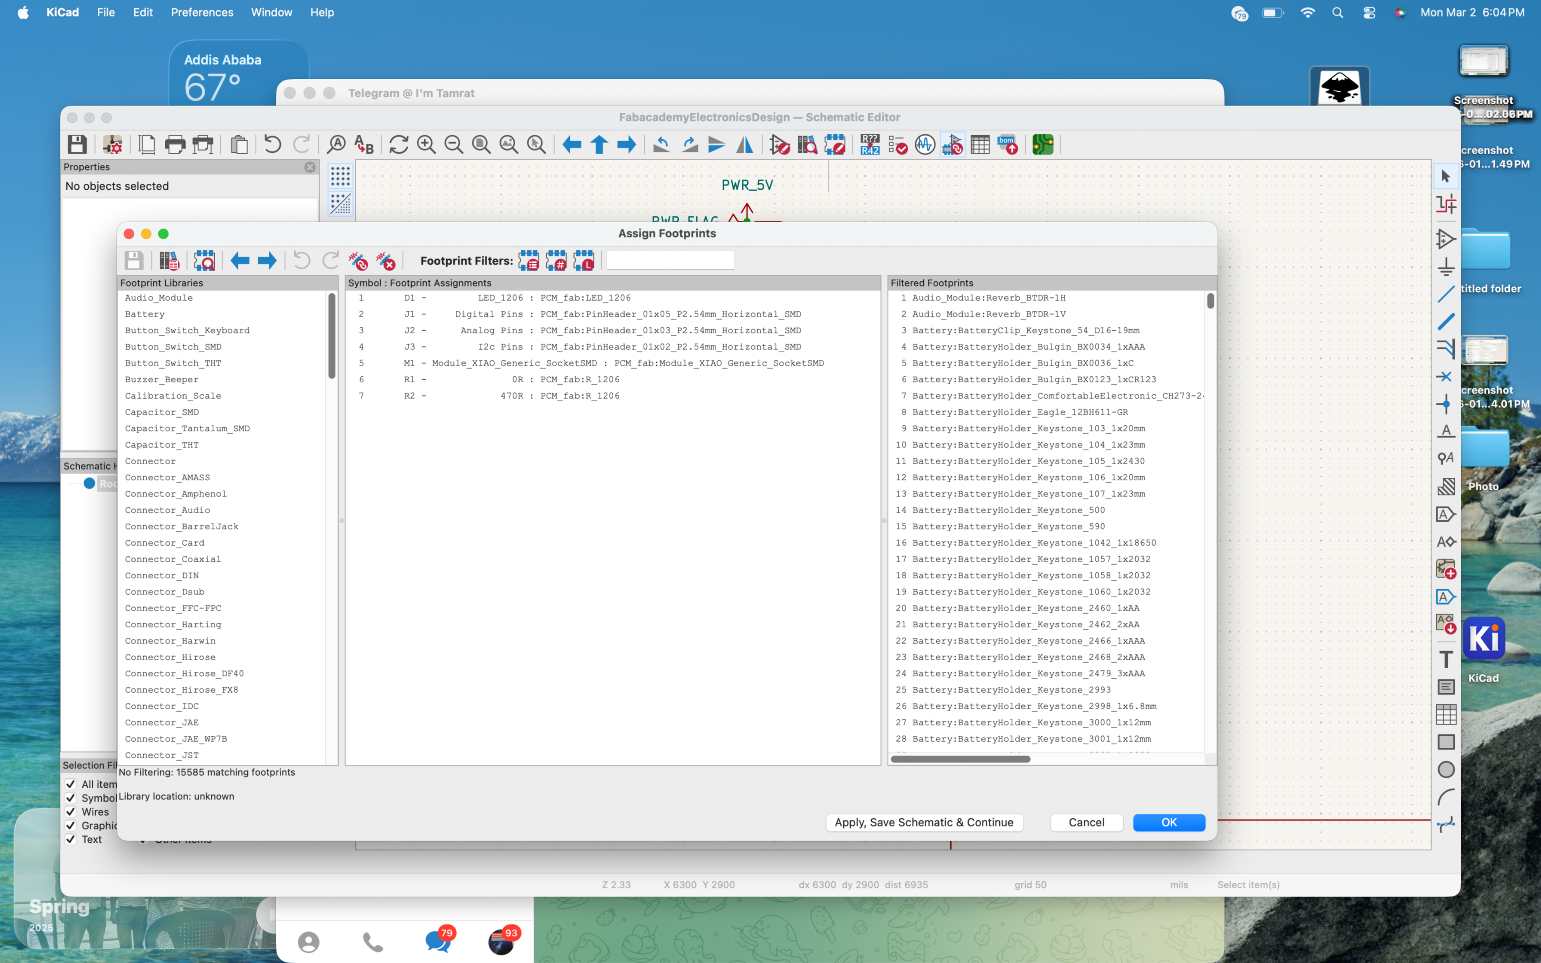The height and width of the screenshot is (963, 1541).
Task: Click Filtered Footprints horizontal scrollbar
Action: click(960, 759)
